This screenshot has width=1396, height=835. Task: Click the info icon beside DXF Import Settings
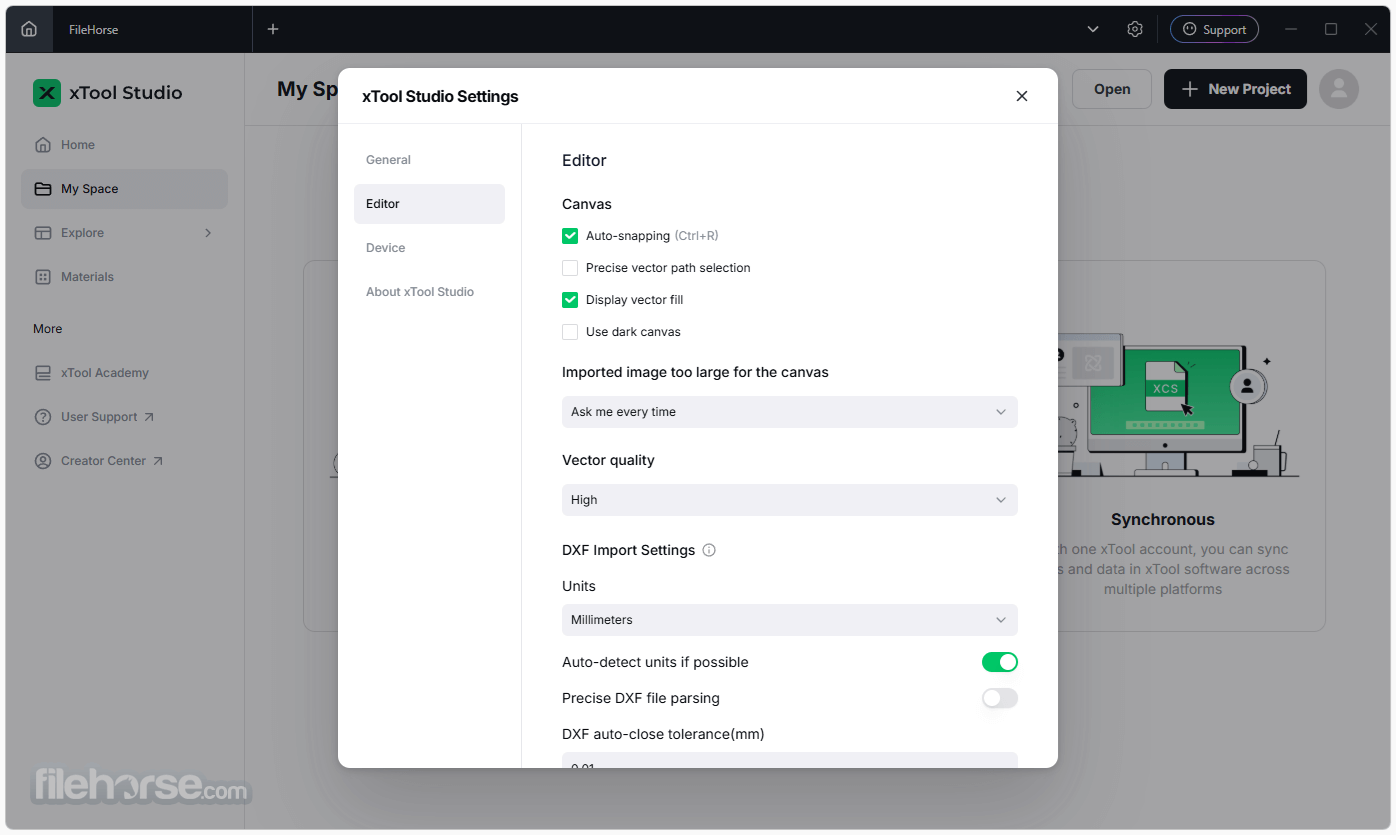(x=709, y=550)
